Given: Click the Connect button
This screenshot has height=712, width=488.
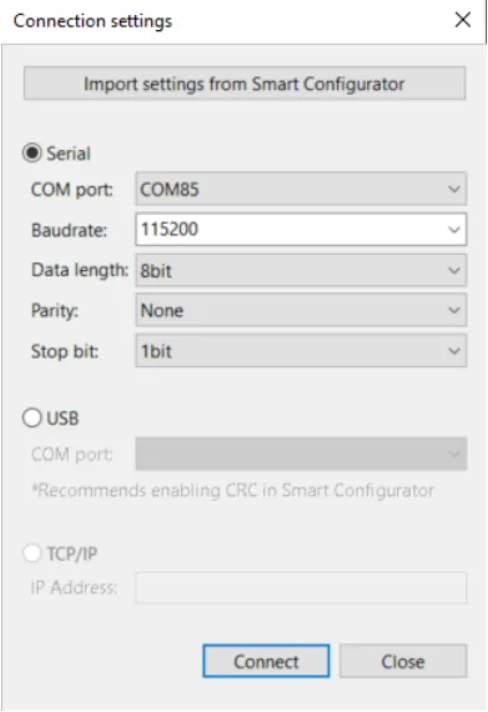Looking at the screenshot, I should coord(266,661).
